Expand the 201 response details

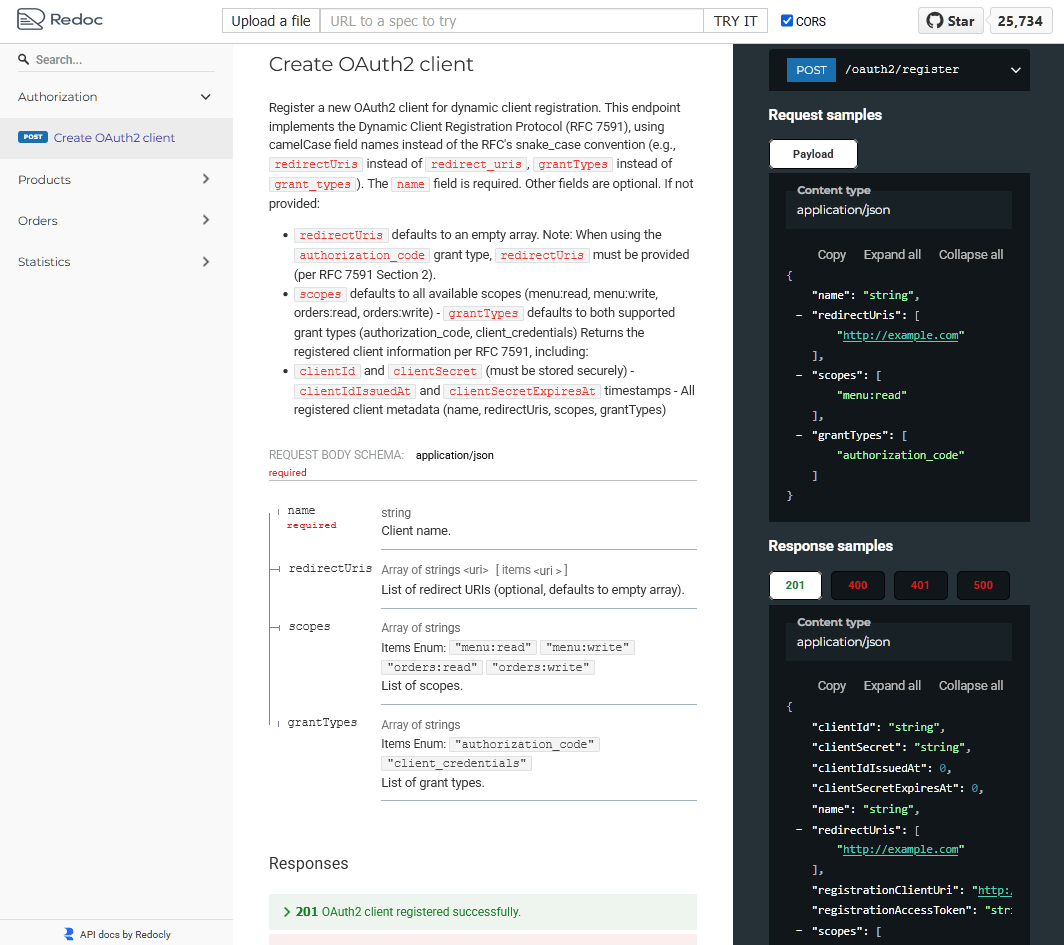point(482,912)
